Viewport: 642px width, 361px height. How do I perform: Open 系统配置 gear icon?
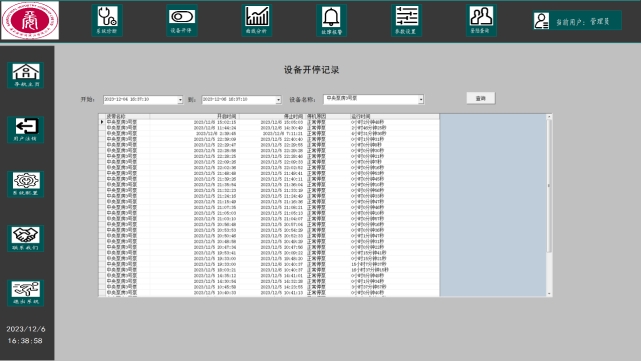click(x=26, y=184)
